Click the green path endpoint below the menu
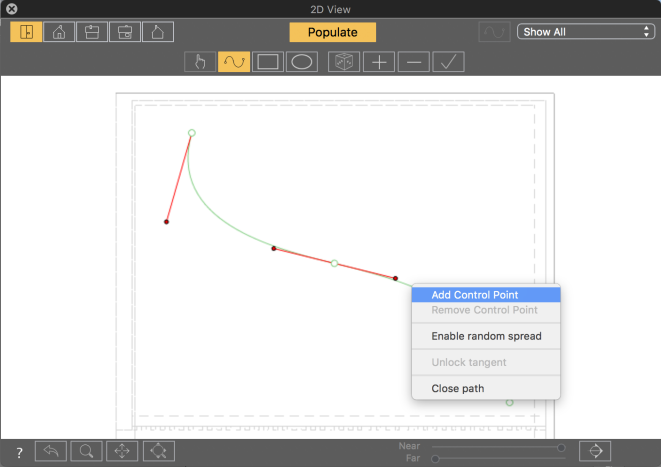Viewport: 661px width, 467px height. [x=510, y=403]
